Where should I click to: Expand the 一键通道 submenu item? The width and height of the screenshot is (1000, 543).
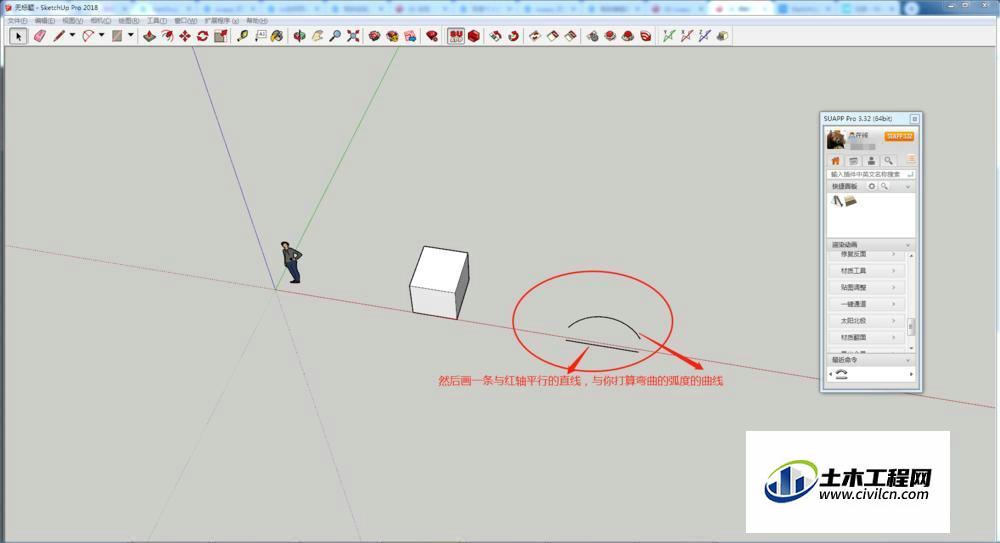[x=866, y=304]
